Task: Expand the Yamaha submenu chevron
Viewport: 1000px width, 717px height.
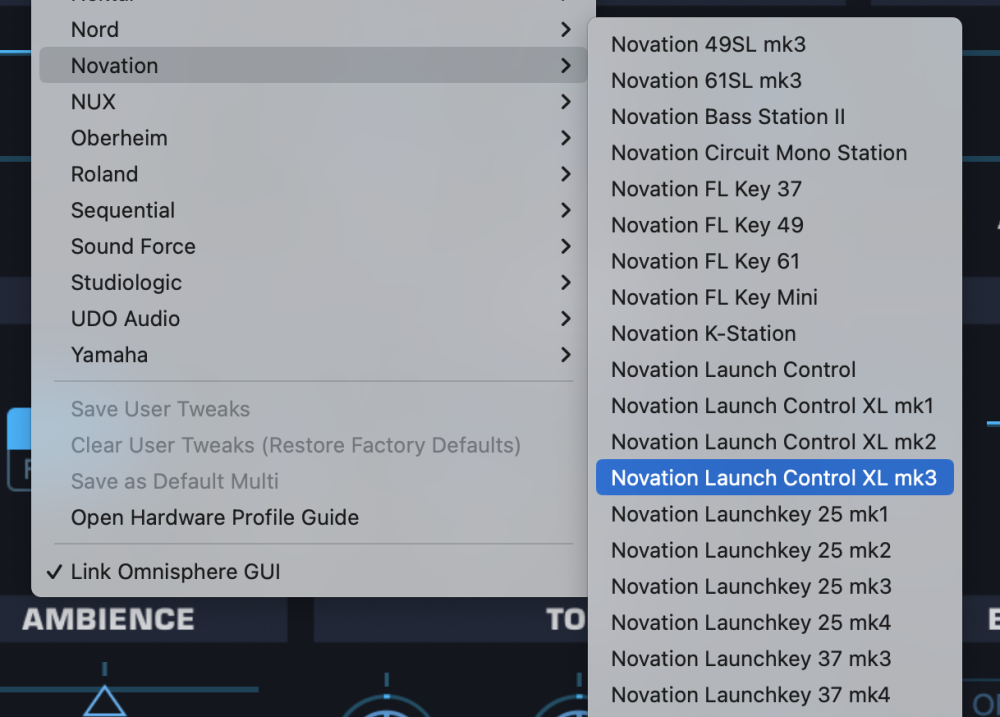Action: (x=566, y=355)
